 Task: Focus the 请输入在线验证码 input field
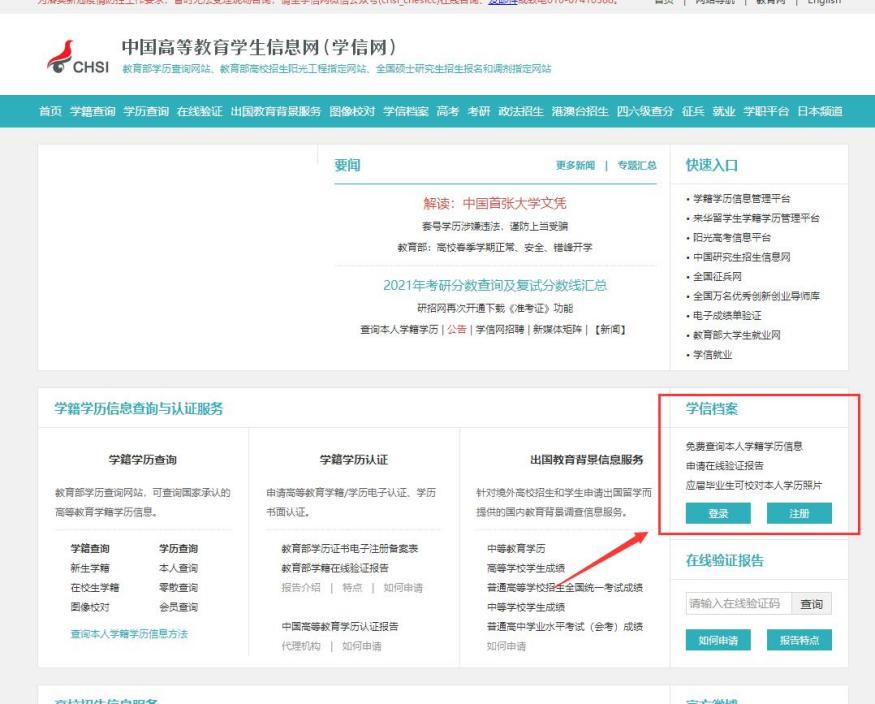coord(736,604)
